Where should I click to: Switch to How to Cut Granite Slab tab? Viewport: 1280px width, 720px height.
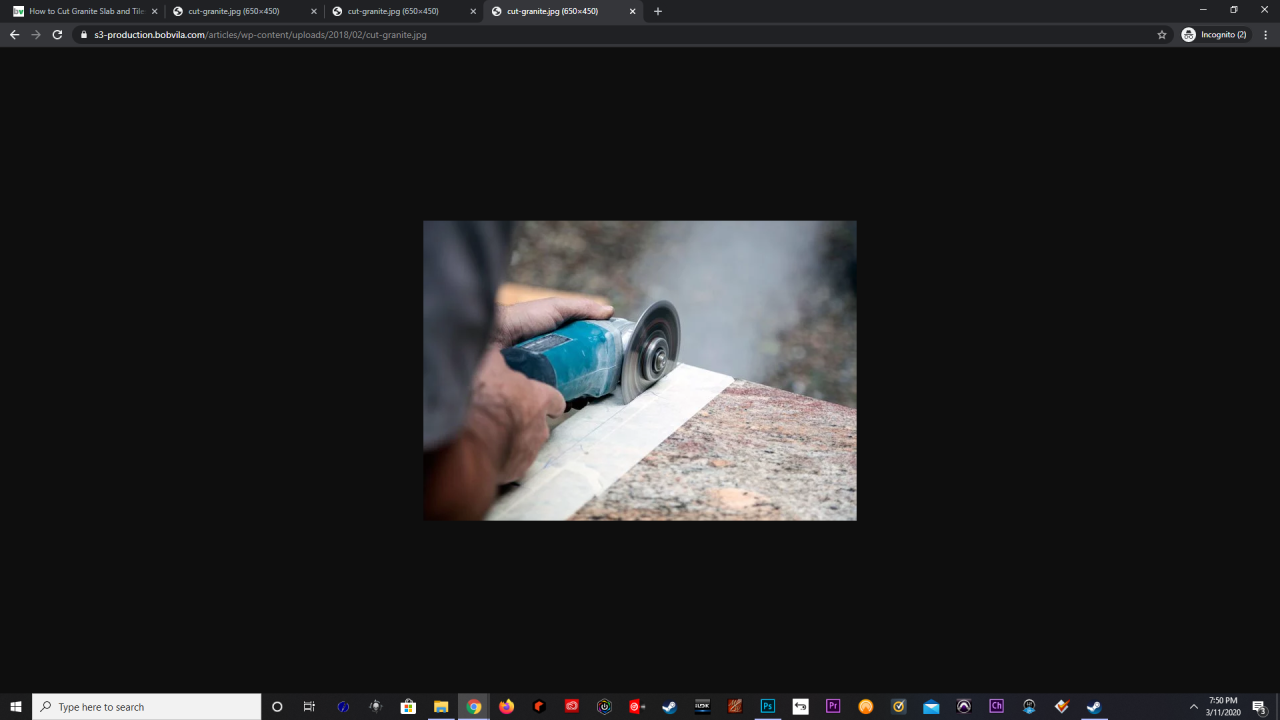pyautogui.click(x=85, y=11)
